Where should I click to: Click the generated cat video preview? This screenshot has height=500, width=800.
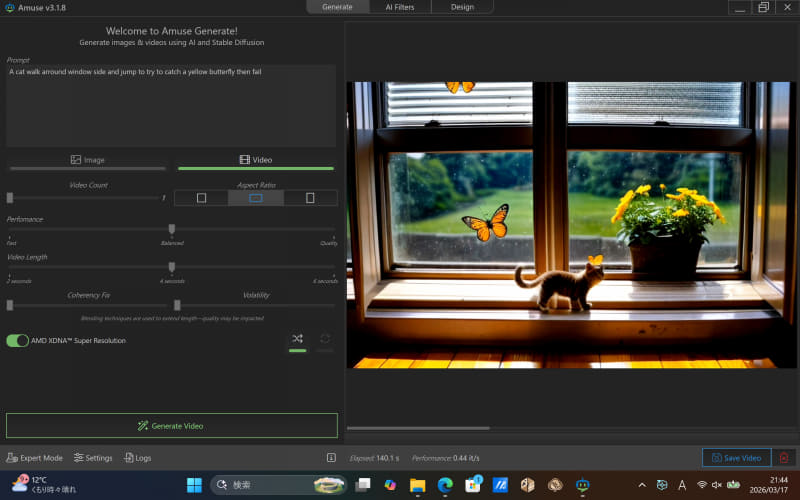click(x=571, y=225)
